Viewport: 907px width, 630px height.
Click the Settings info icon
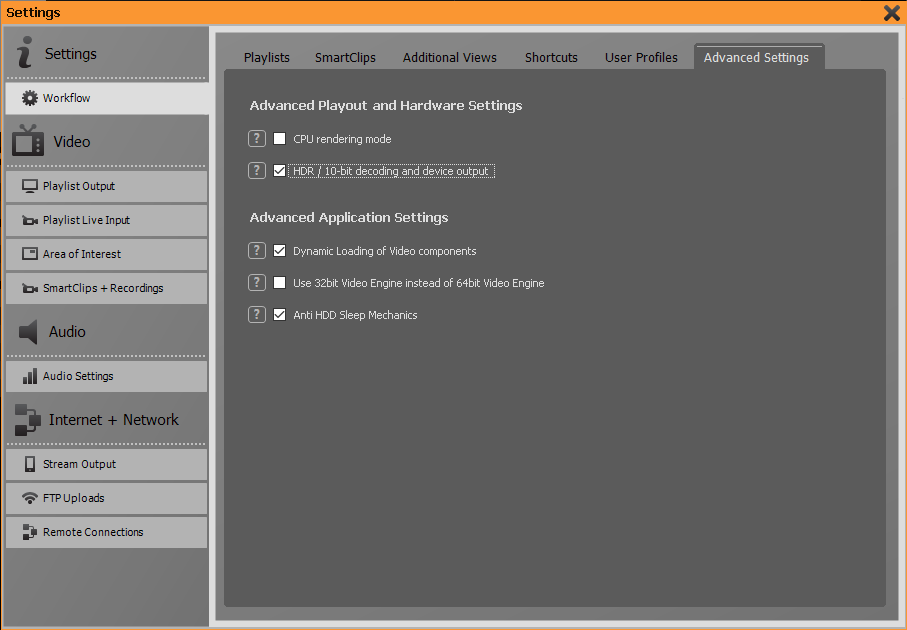point(24,52)
